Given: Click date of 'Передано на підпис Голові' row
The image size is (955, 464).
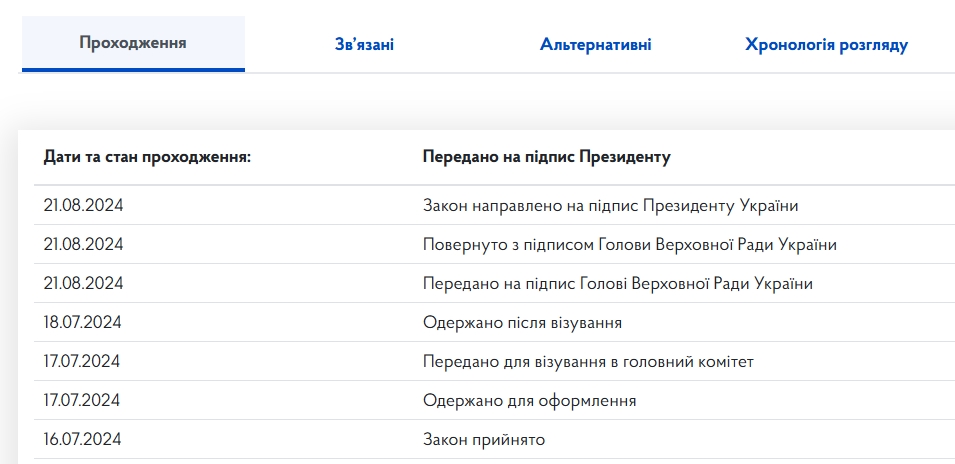Looking at the screenshot, I should [x=82, y=283].
